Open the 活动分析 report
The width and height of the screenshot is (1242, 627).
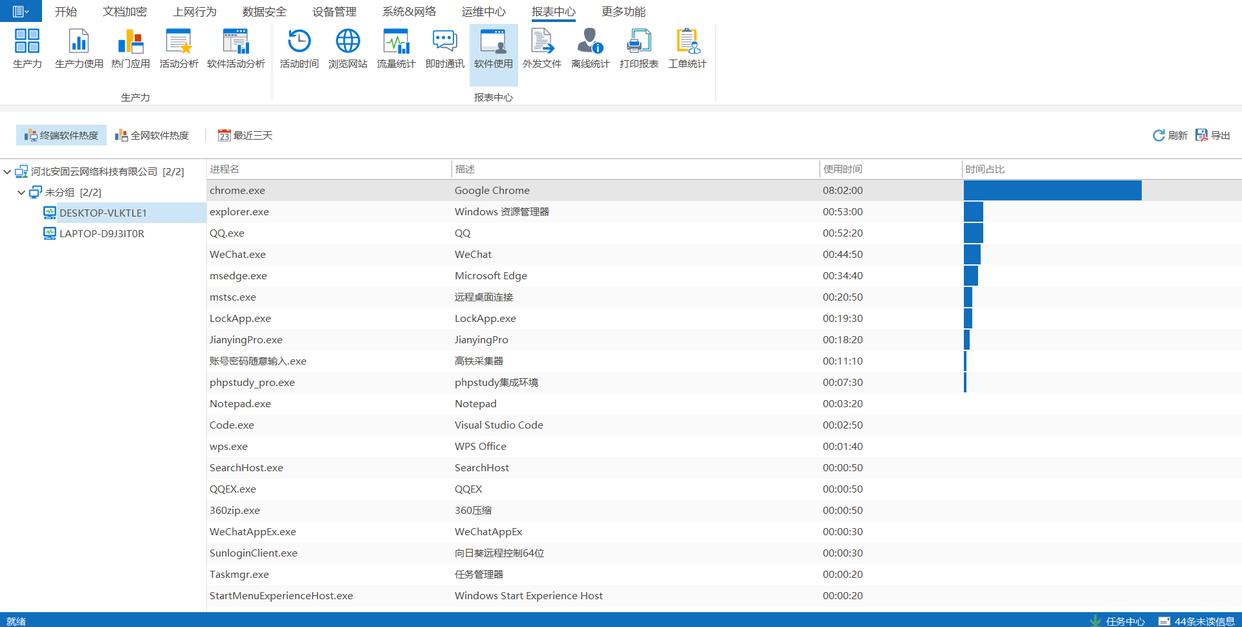pos(179,48)
